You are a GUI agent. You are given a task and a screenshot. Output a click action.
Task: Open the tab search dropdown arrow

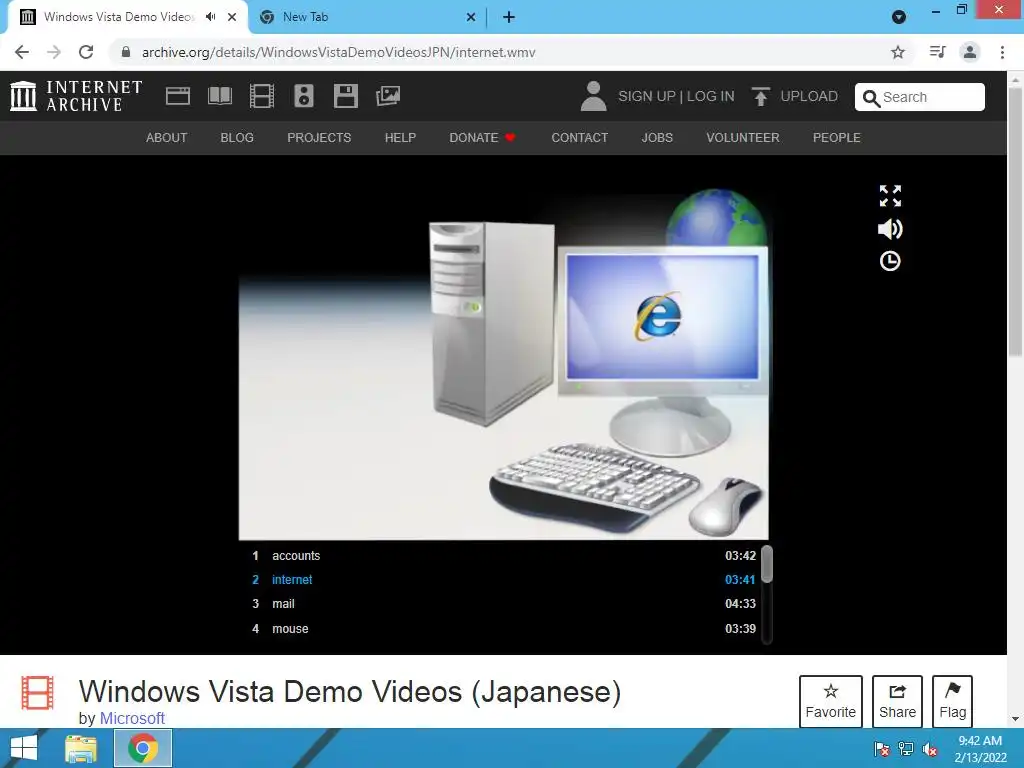899,17
